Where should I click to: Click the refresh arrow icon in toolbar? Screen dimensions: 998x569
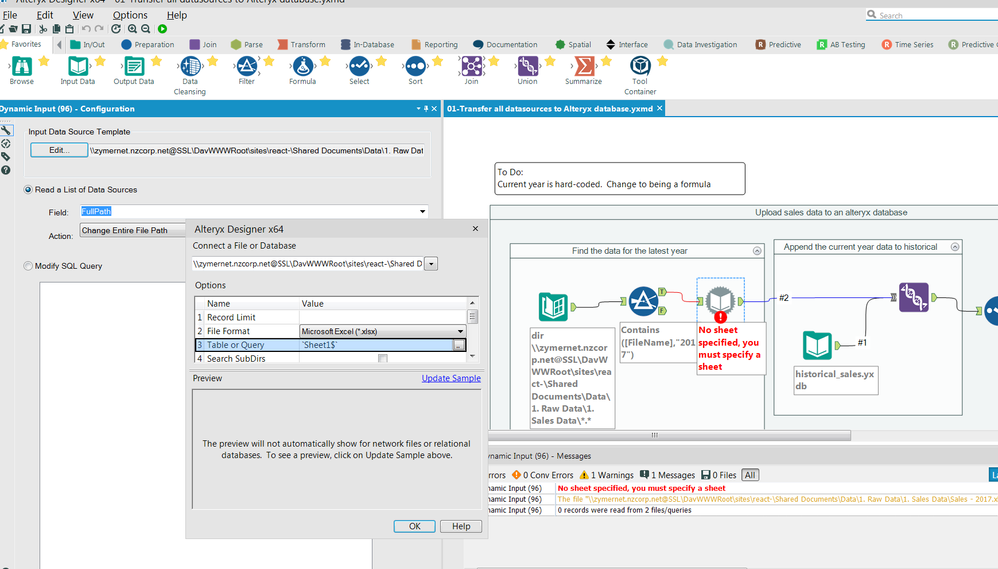coord(116,29)
